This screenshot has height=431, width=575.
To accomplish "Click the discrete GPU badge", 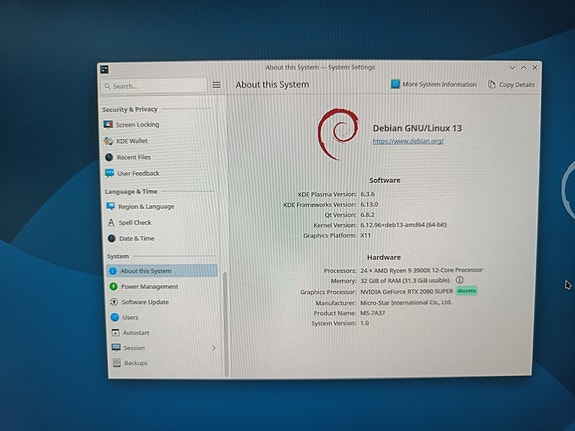I will (466, 291).
